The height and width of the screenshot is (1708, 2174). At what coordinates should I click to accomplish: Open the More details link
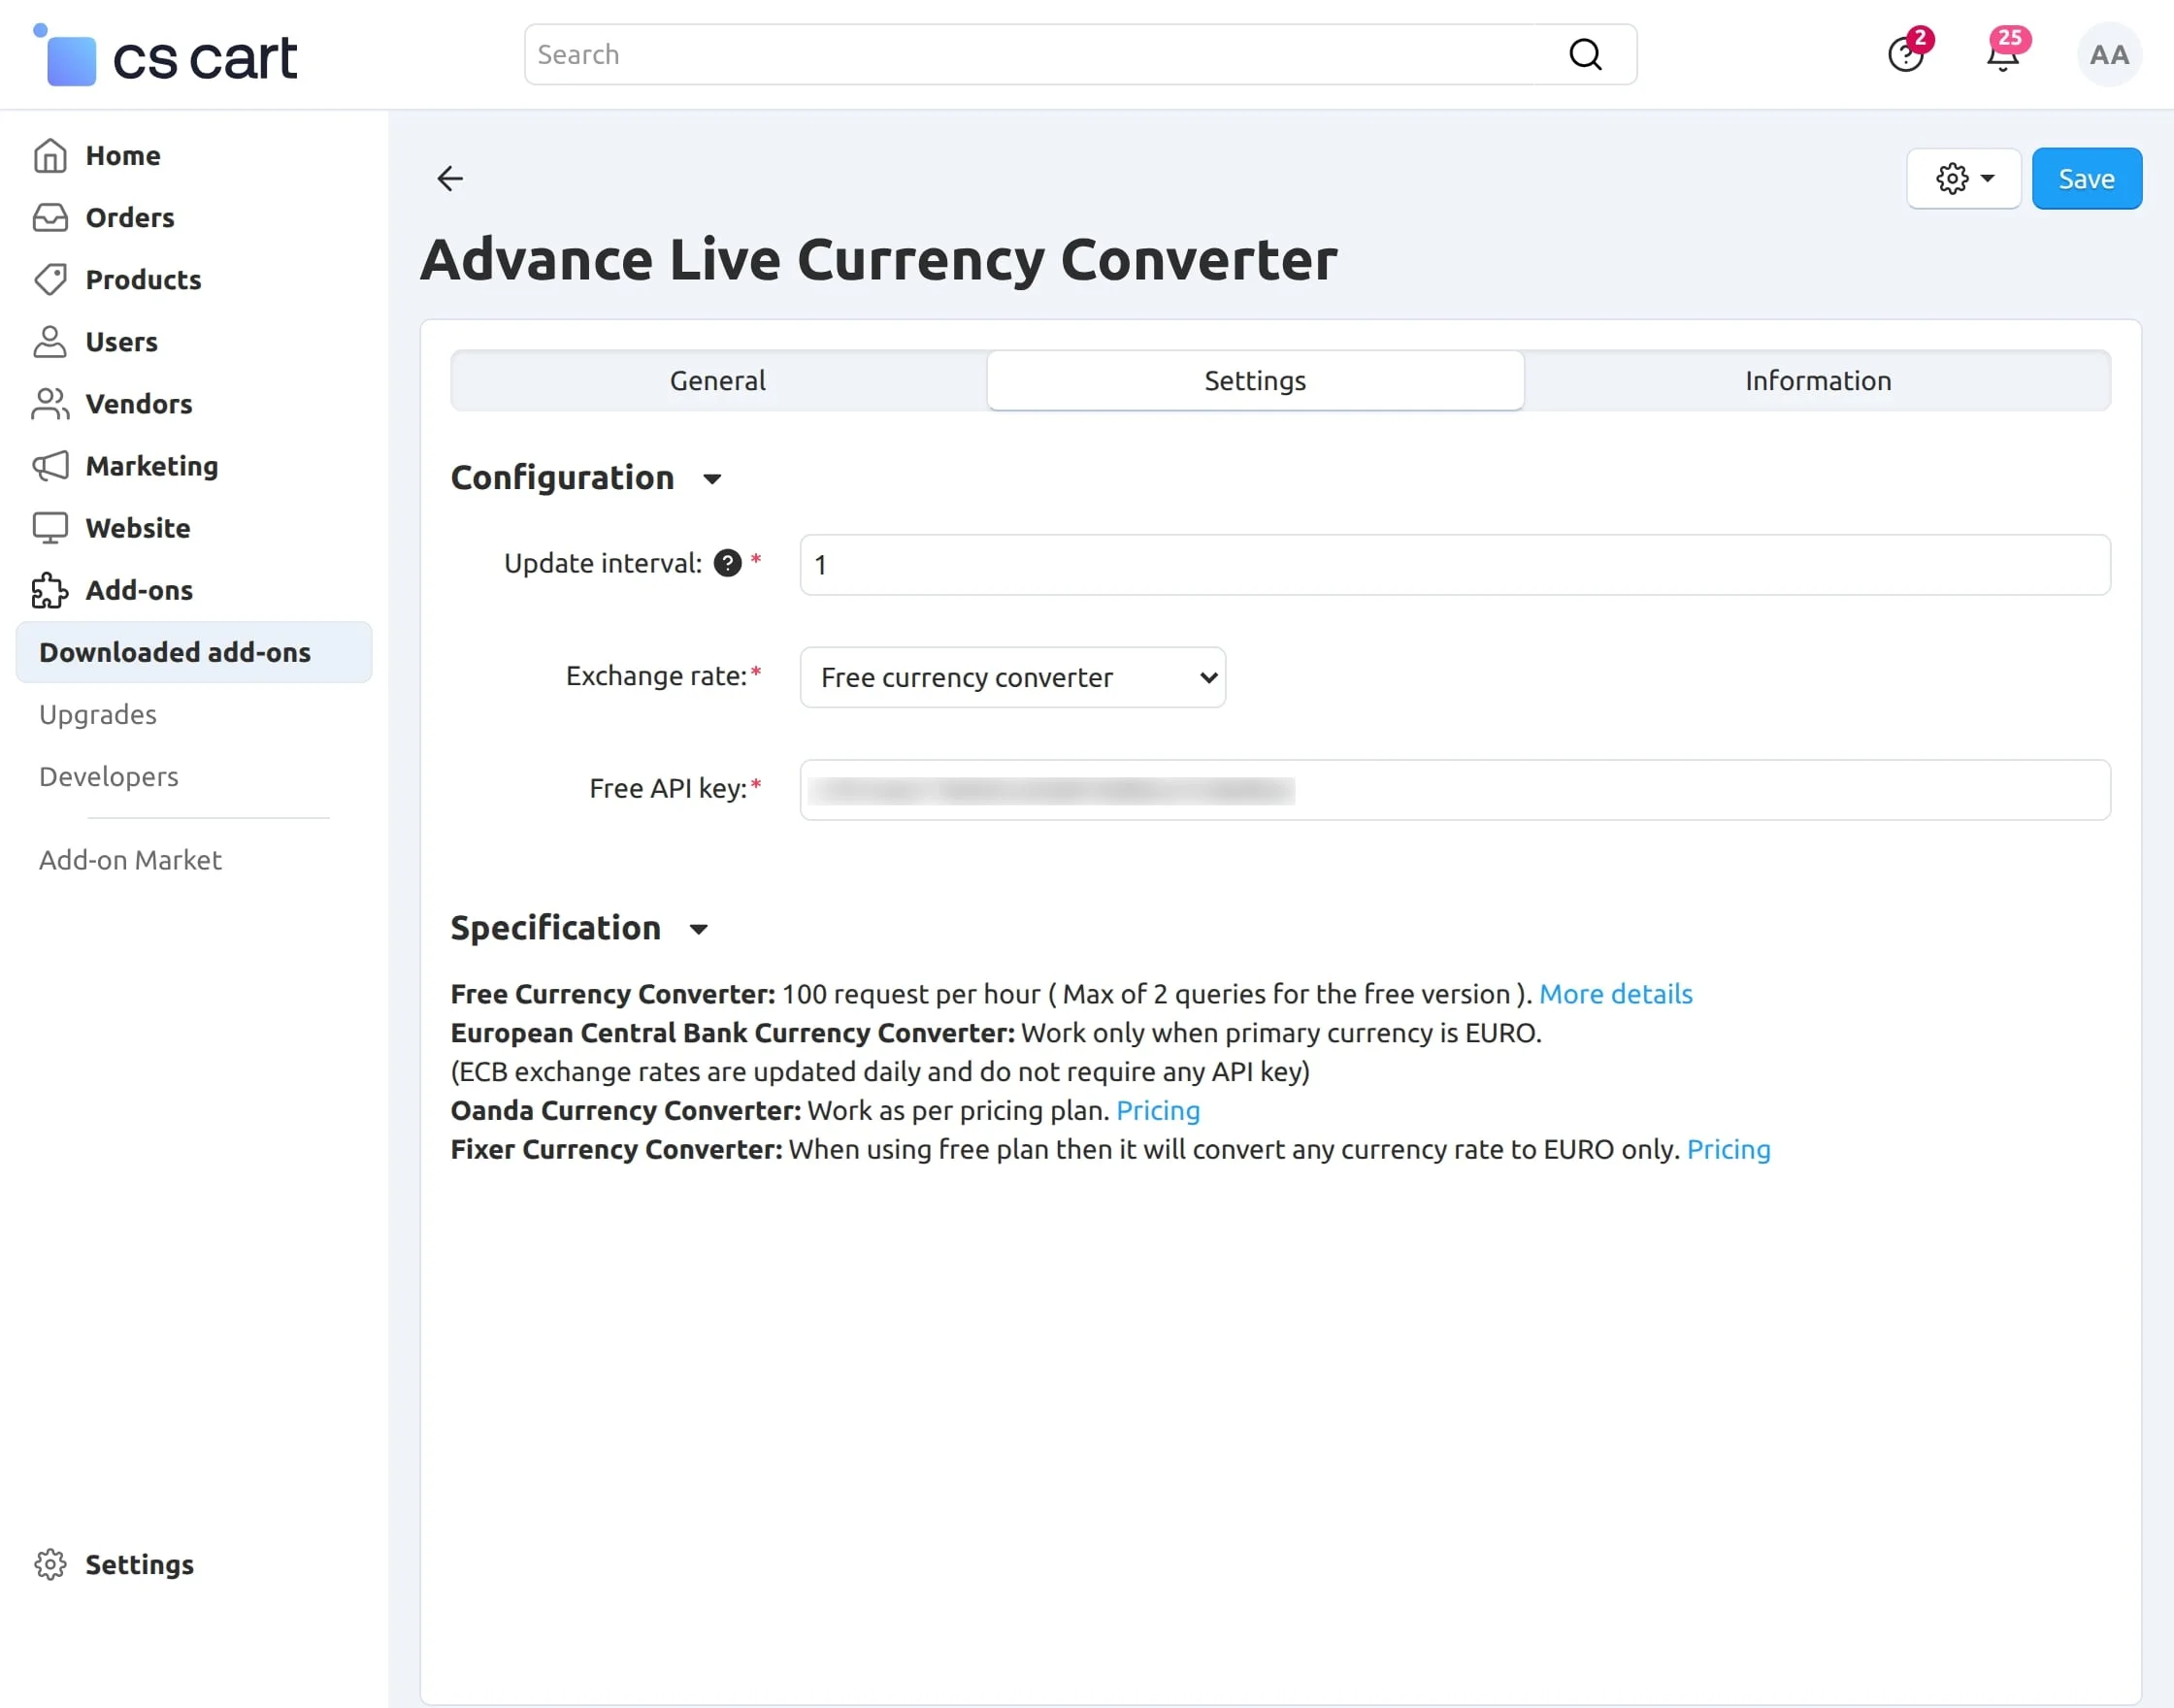click(1615, 994)
